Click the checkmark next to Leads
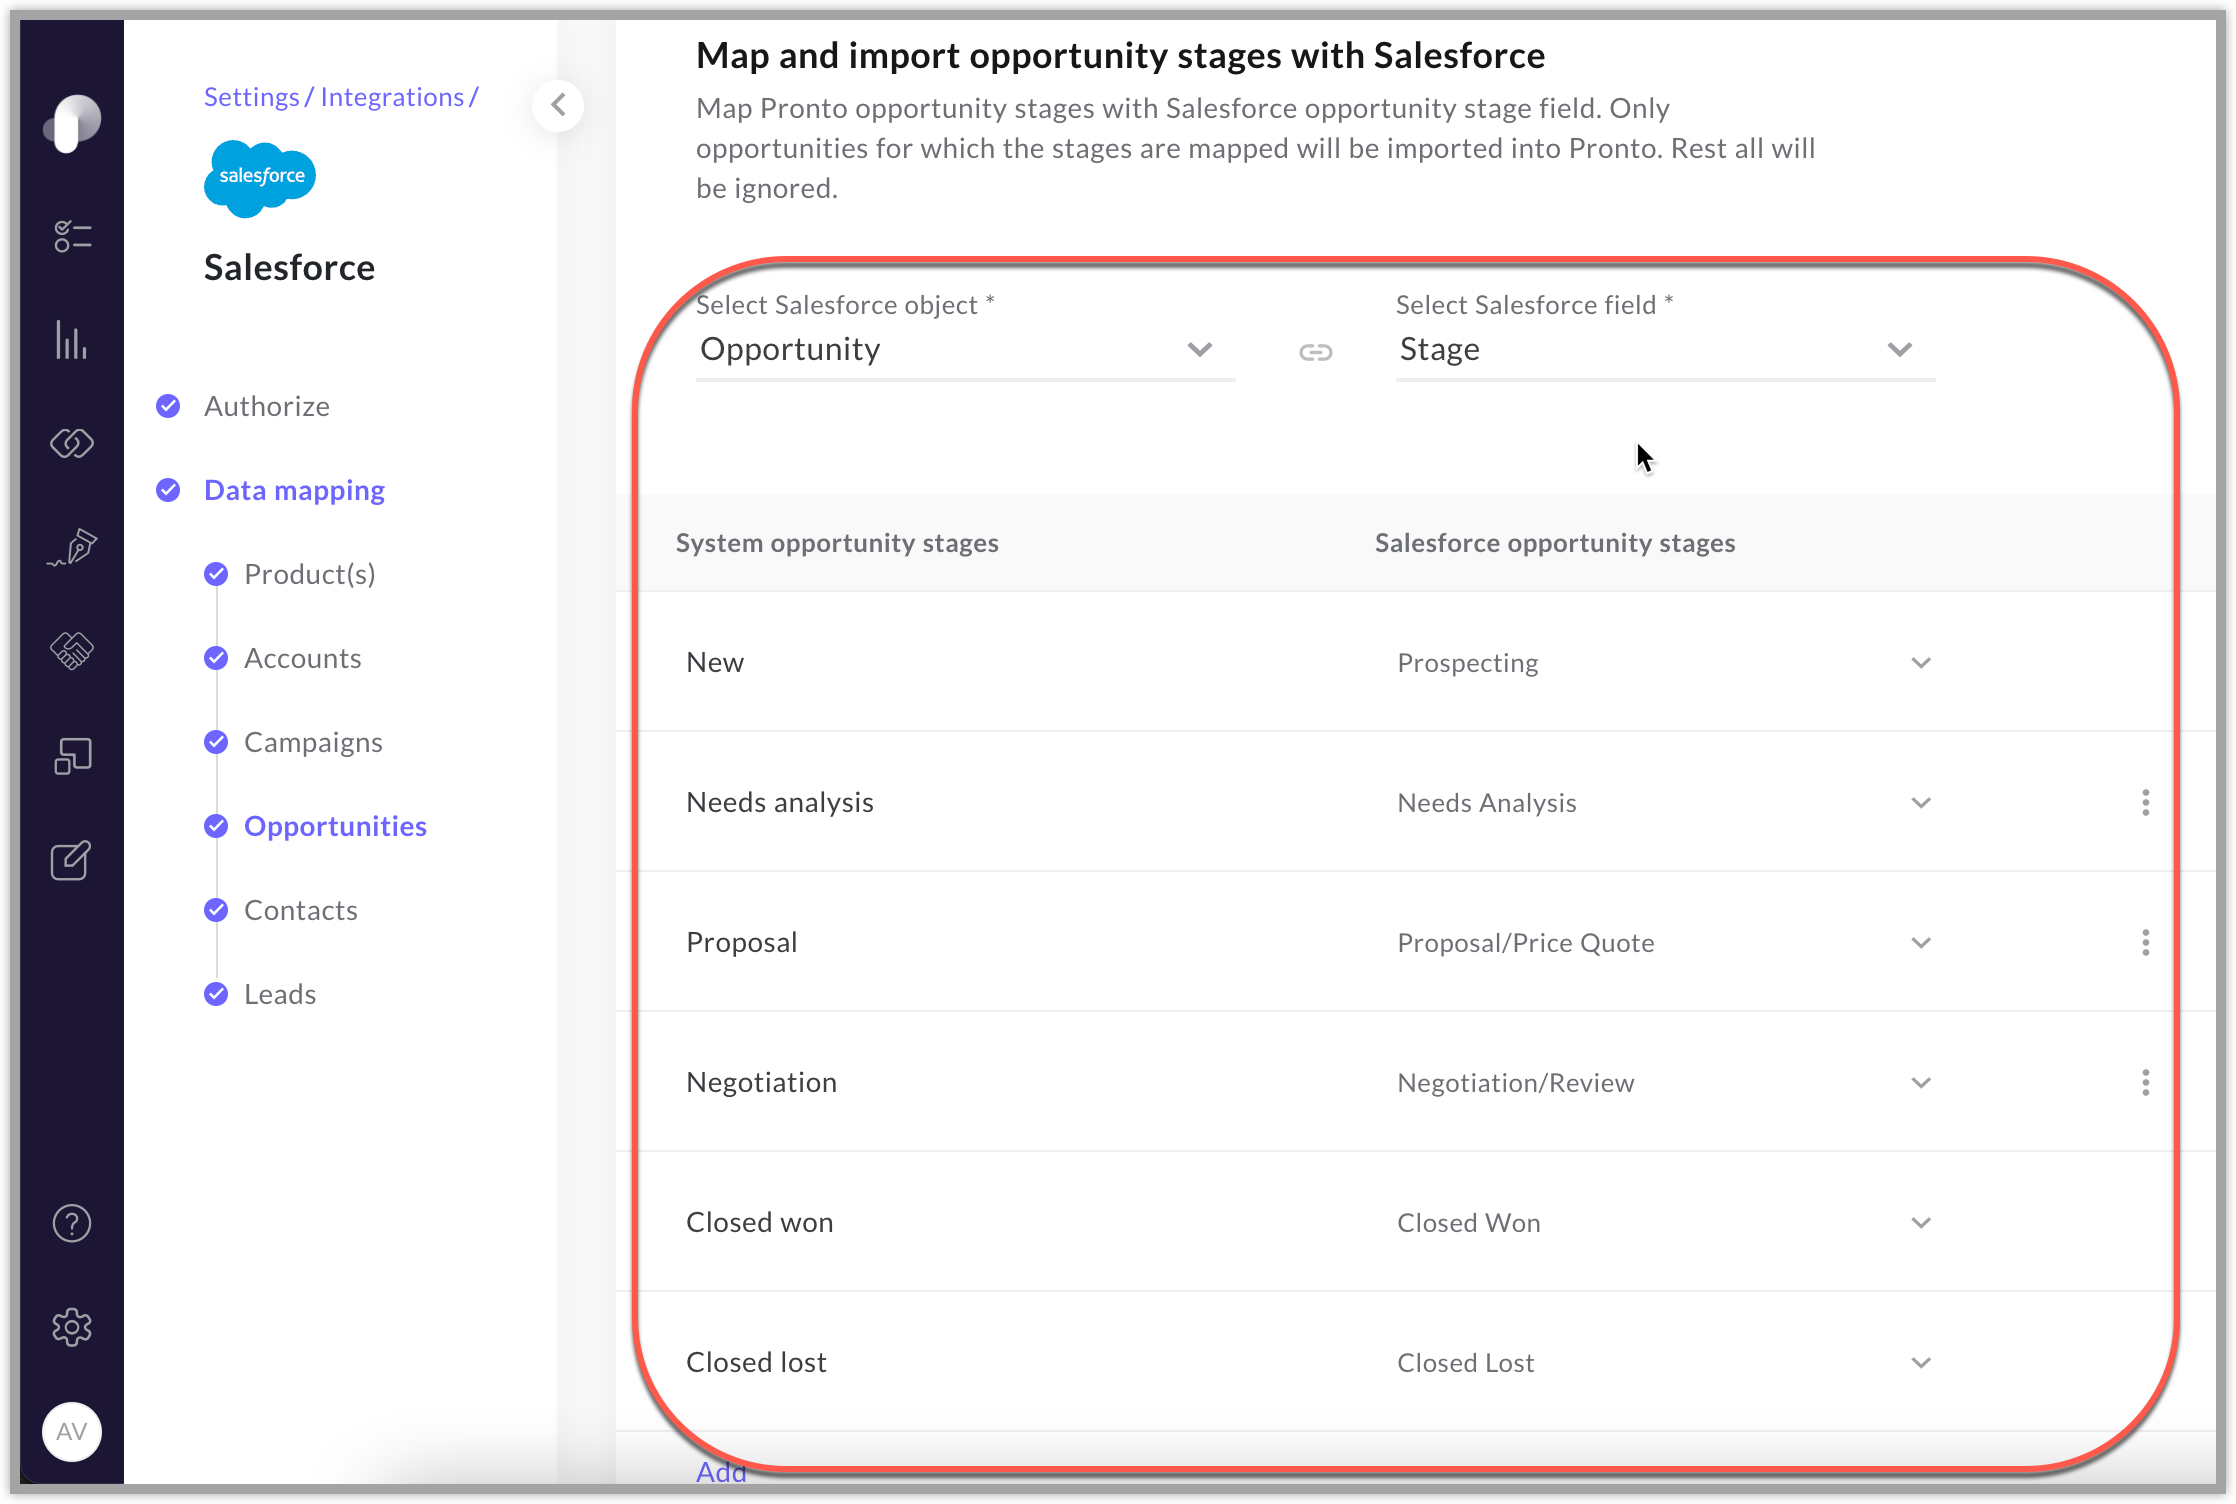Viewport: 2236px width, 1504px height. 216,993
